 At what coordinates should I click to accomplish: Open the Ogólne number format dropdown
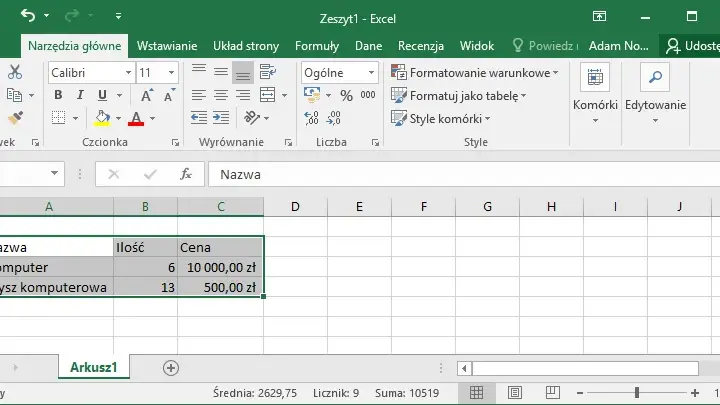point(371,73)
